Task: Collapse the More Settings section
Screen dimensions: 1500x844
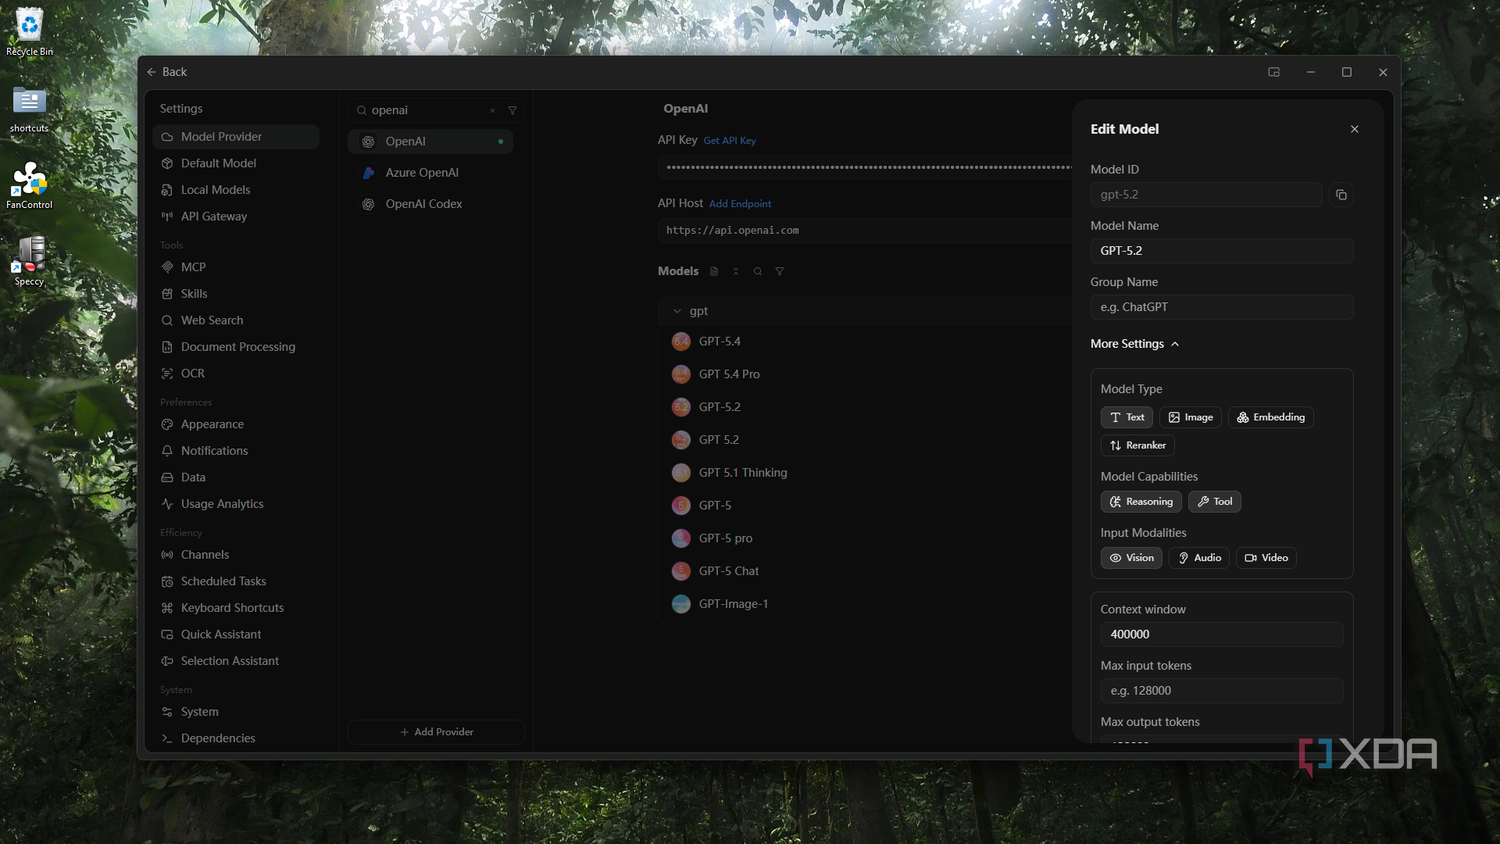Action: 1135,344
